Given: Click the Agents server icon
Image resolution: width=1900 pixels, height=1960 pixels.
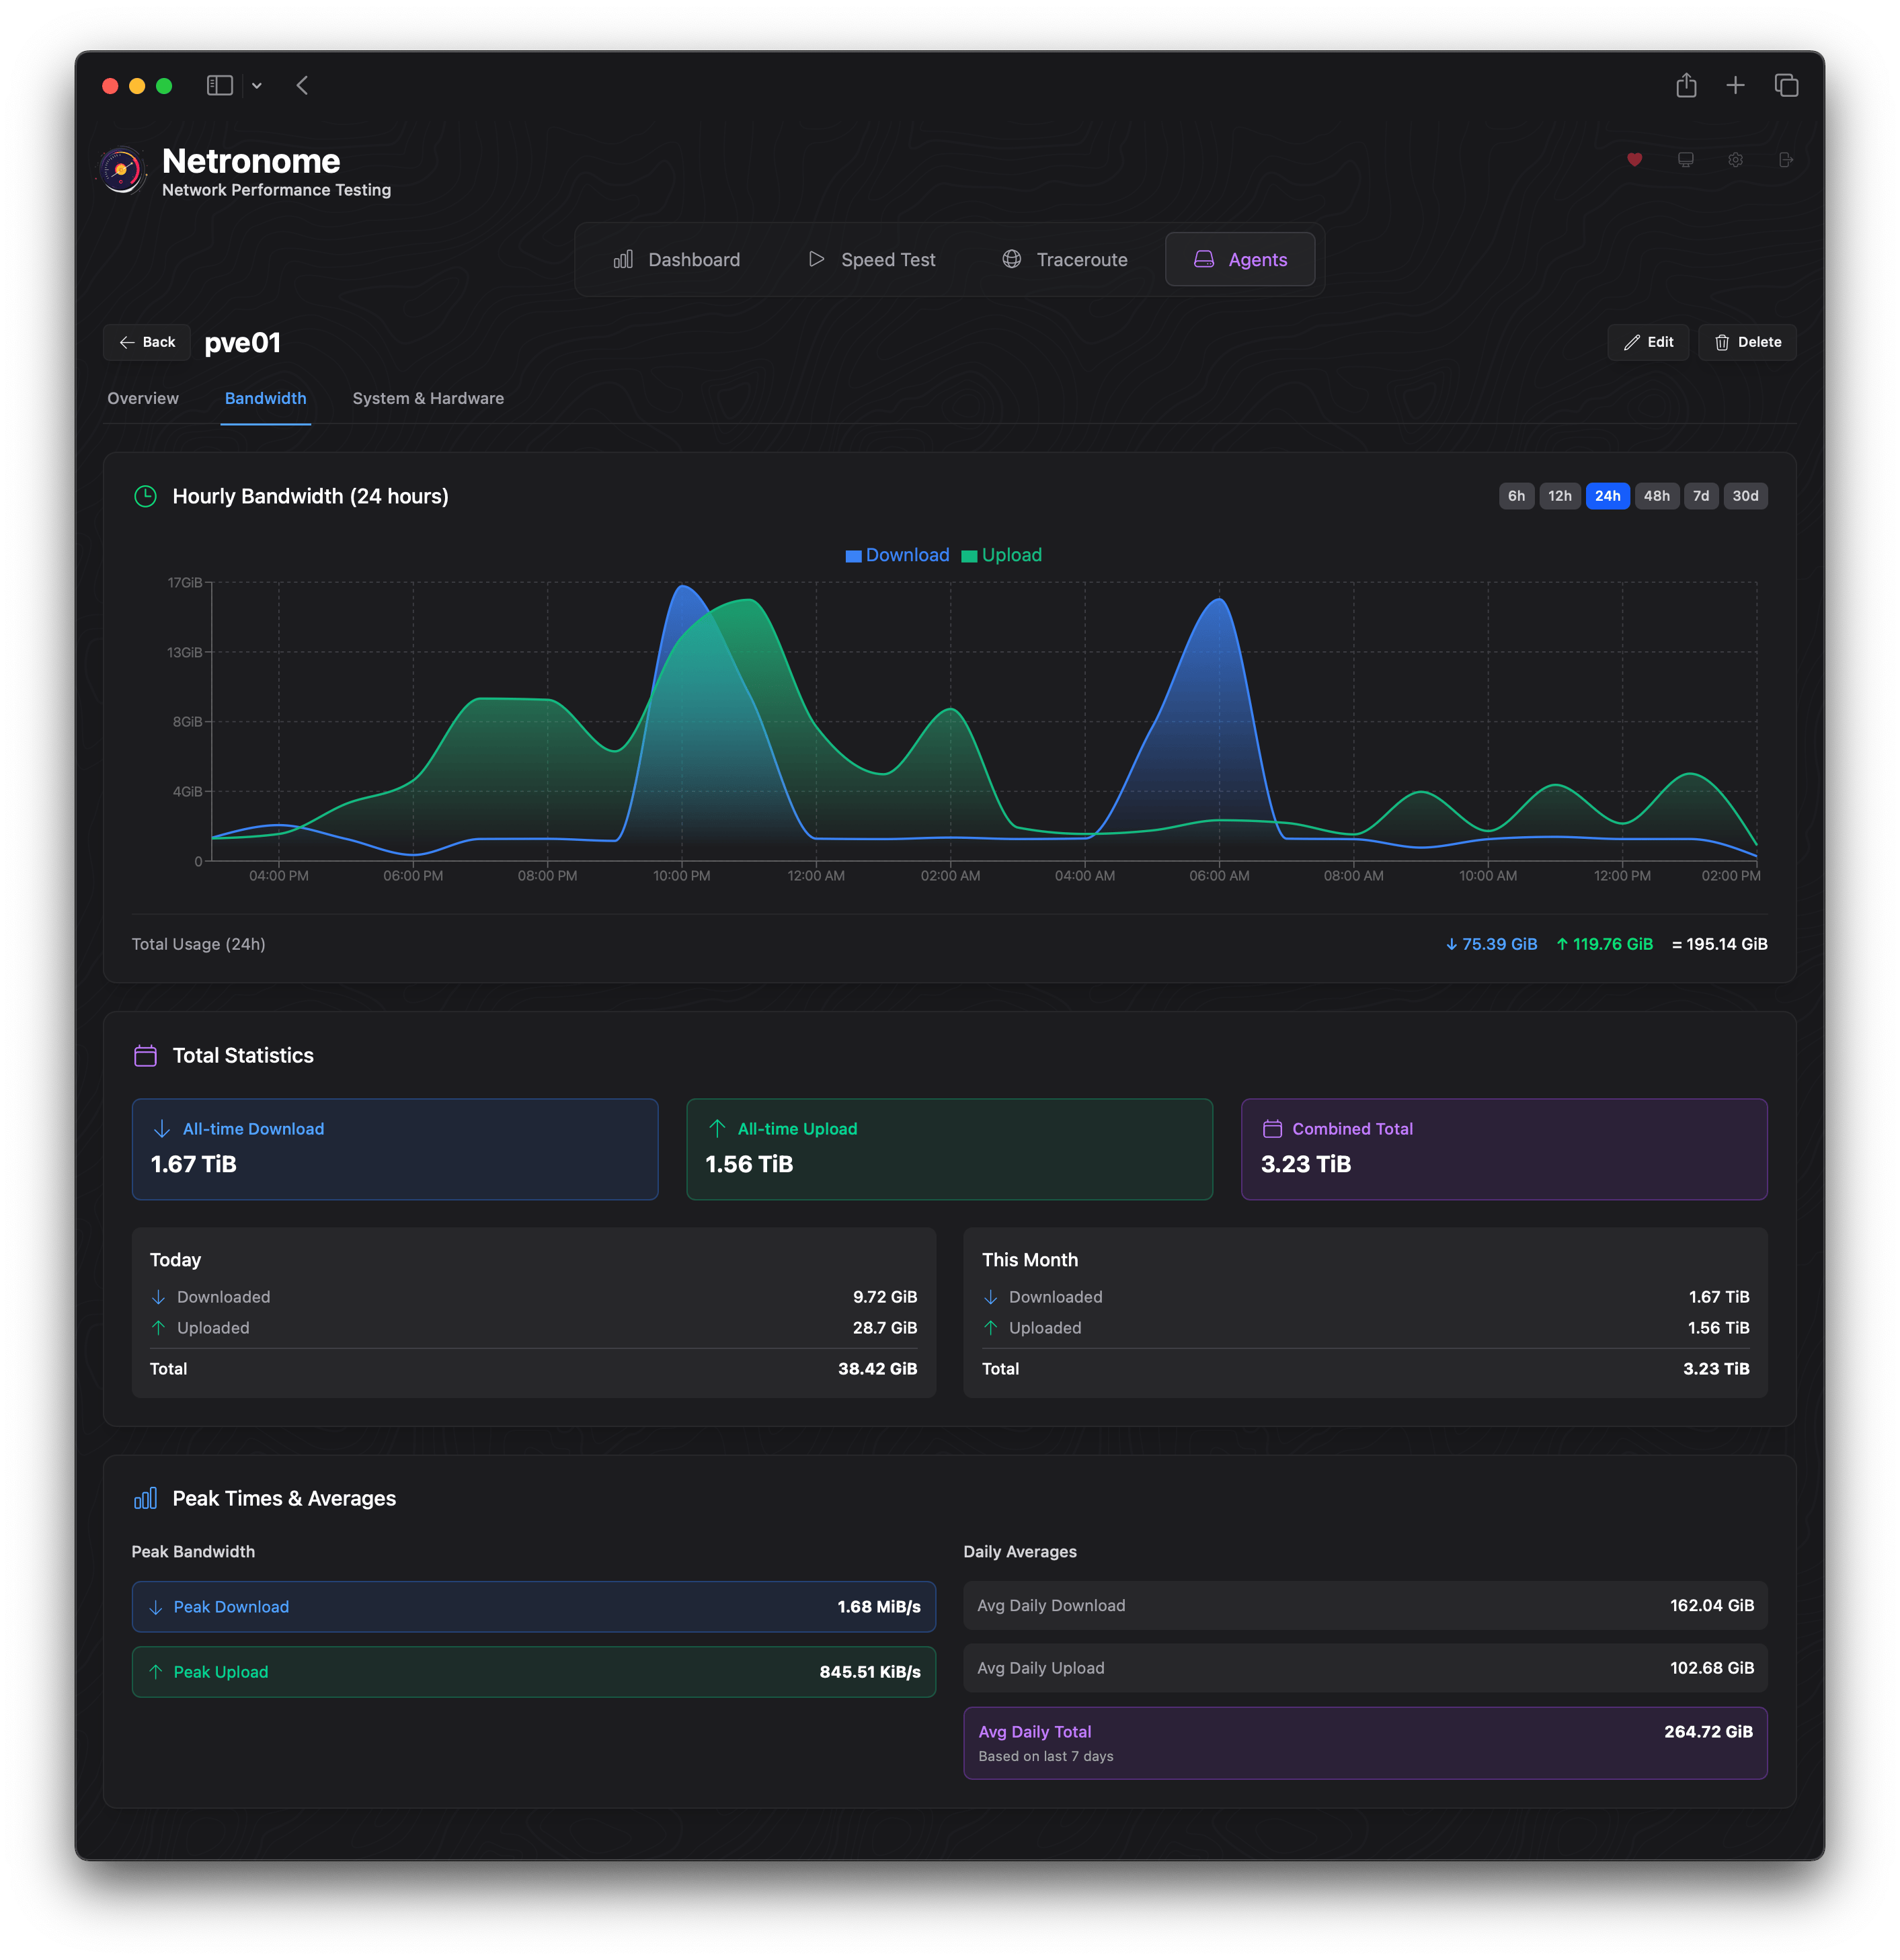Looking at the screenshot, I should (x=1204, y=259).
